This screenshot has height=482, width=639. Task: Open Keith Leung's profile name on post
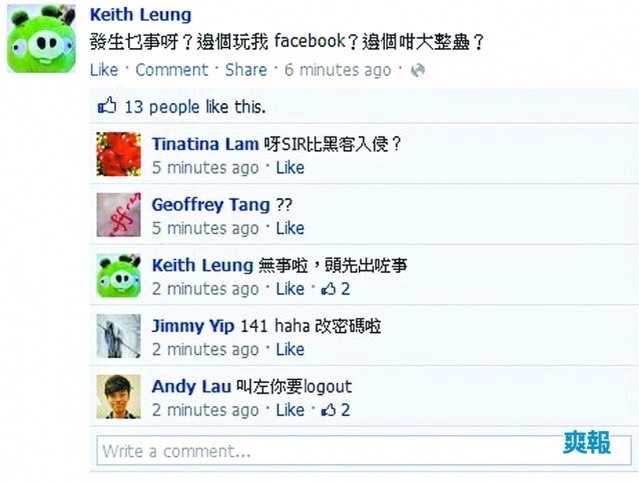tap(141, 15)
